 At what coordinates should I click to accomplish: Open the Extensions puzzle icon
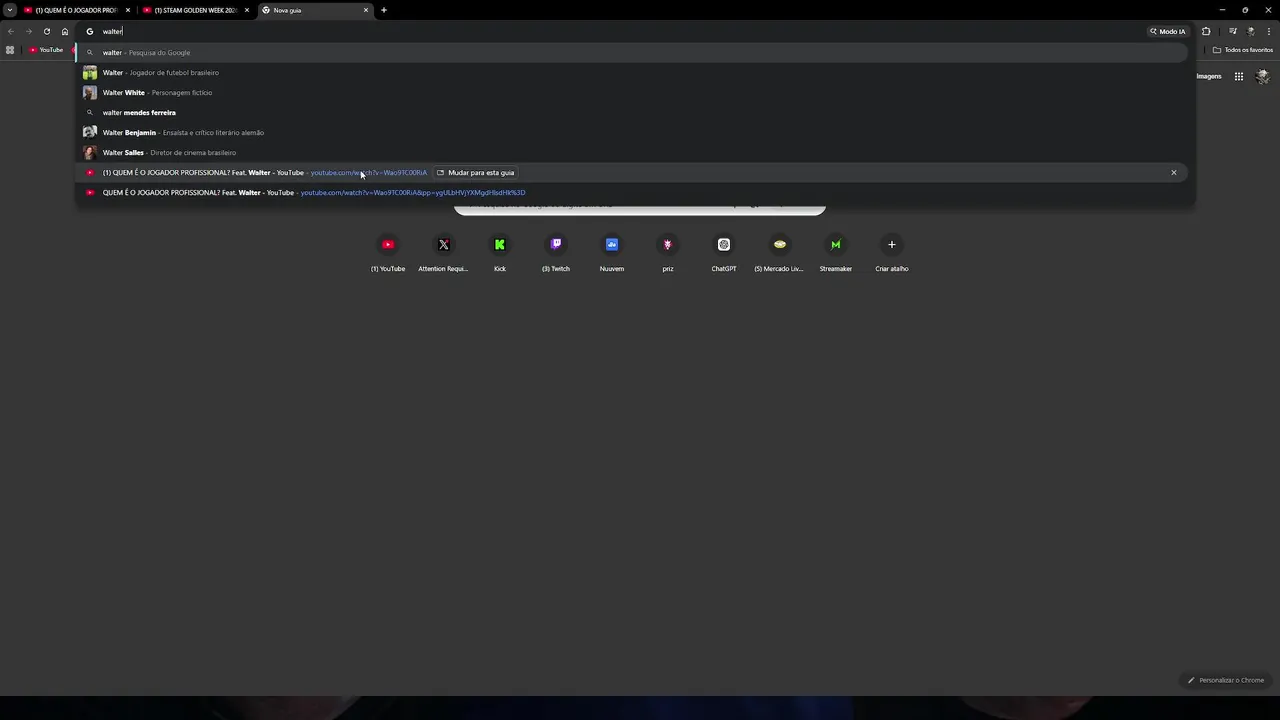click(1206, 31)
